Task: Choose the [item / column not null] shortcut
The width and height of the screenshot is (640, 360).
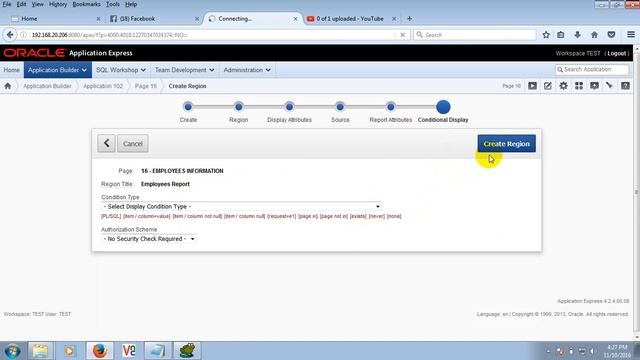Action: [197, 216]
